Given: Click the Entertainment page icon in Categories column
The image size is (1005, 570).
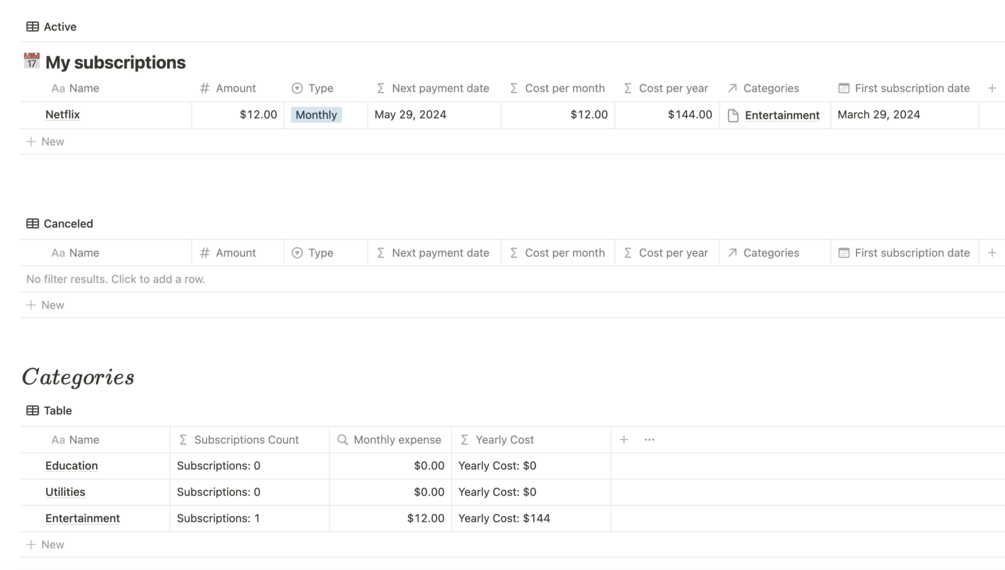Looking at the screenshot, I should pyautogui.click(x=733, y=116).
